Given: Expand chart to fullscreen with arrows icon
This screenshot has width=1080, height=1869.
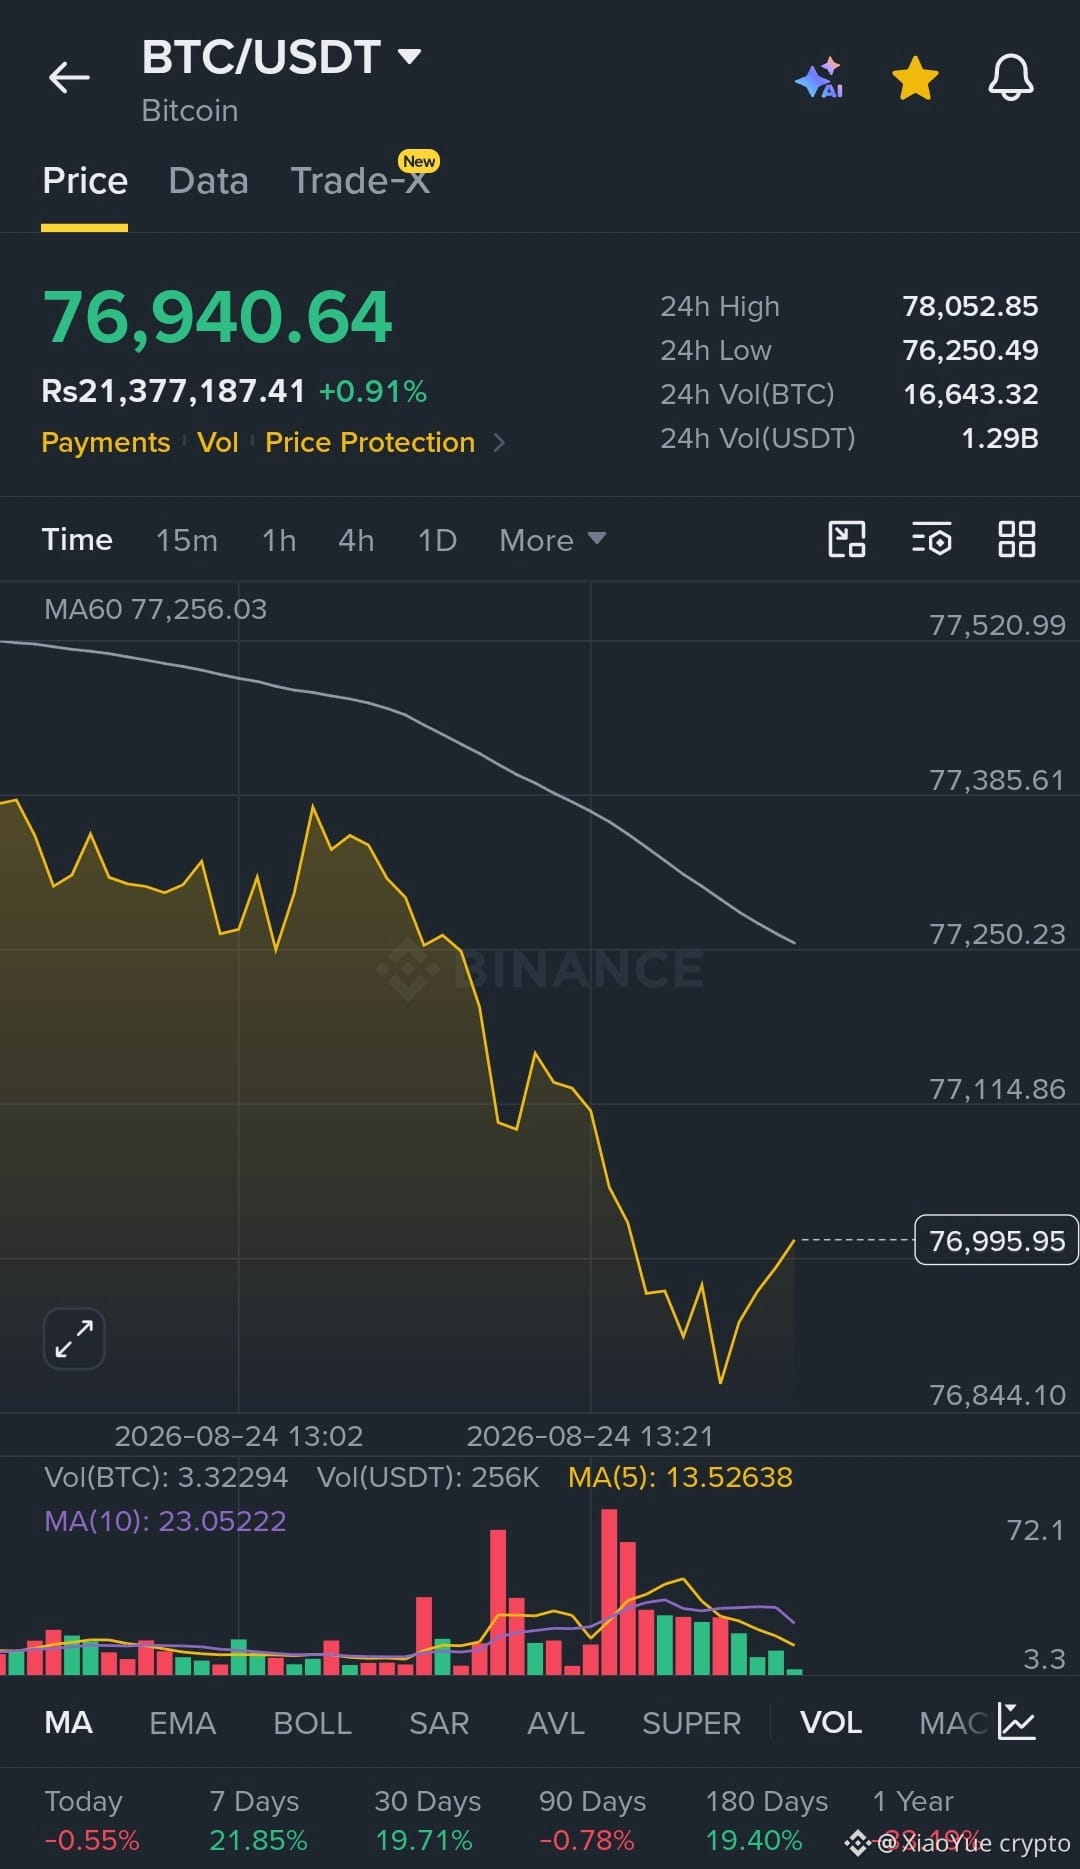Looking at the screenshot, I should click(x=74, y=1338).
